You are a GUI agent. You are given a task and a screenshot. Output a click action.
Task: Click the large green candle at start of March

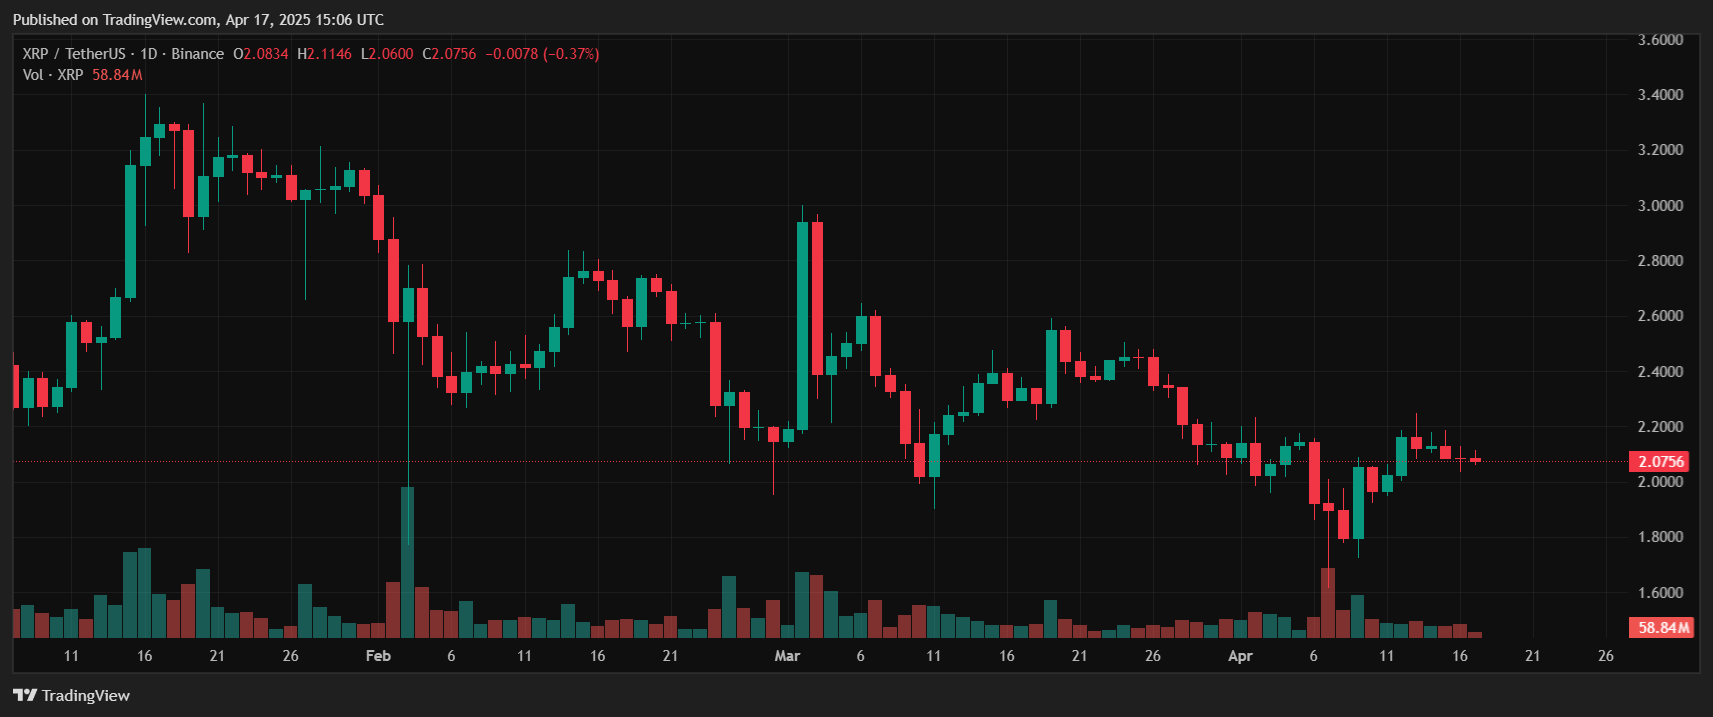tap(802, 325)
